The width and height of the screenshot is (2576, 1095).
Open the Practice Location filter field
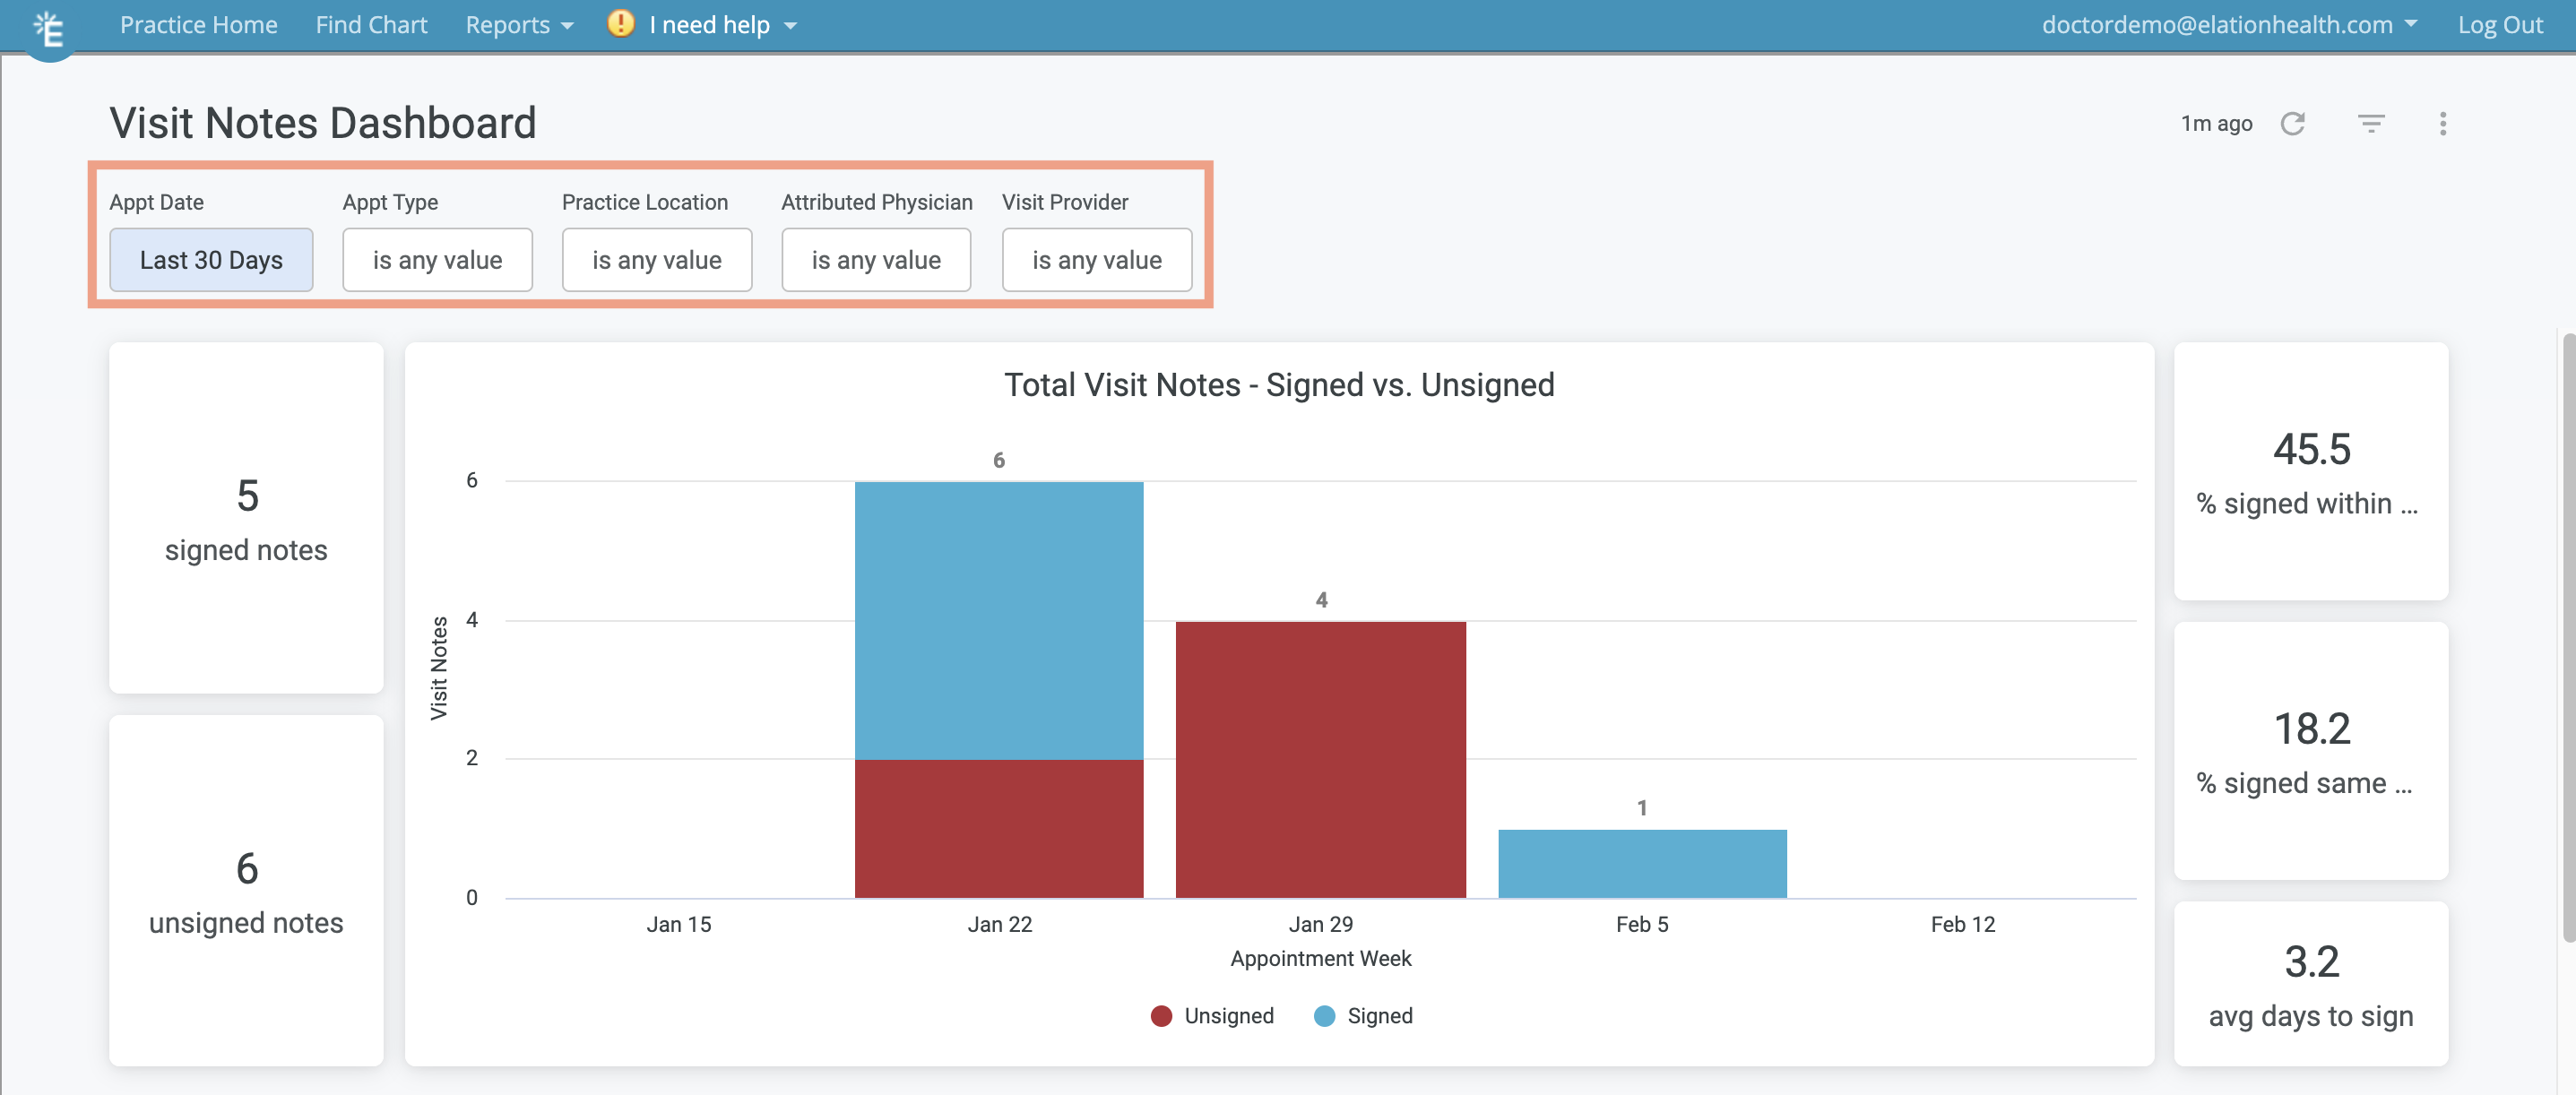(x=656, y=259)
